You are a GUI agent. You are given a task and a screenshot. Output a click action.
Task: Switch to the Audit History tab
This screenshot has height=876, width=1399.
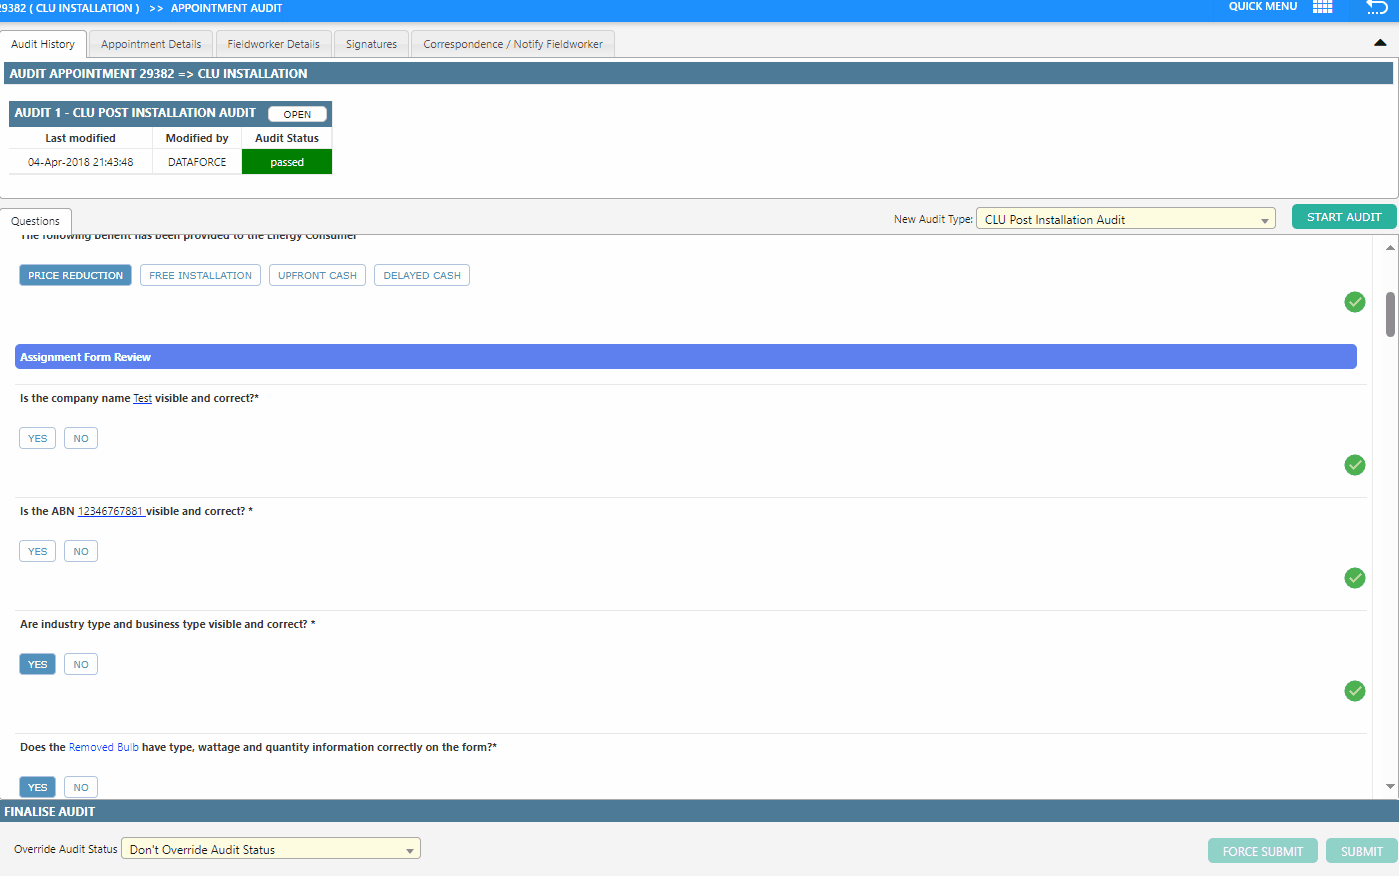click(43, 44)
